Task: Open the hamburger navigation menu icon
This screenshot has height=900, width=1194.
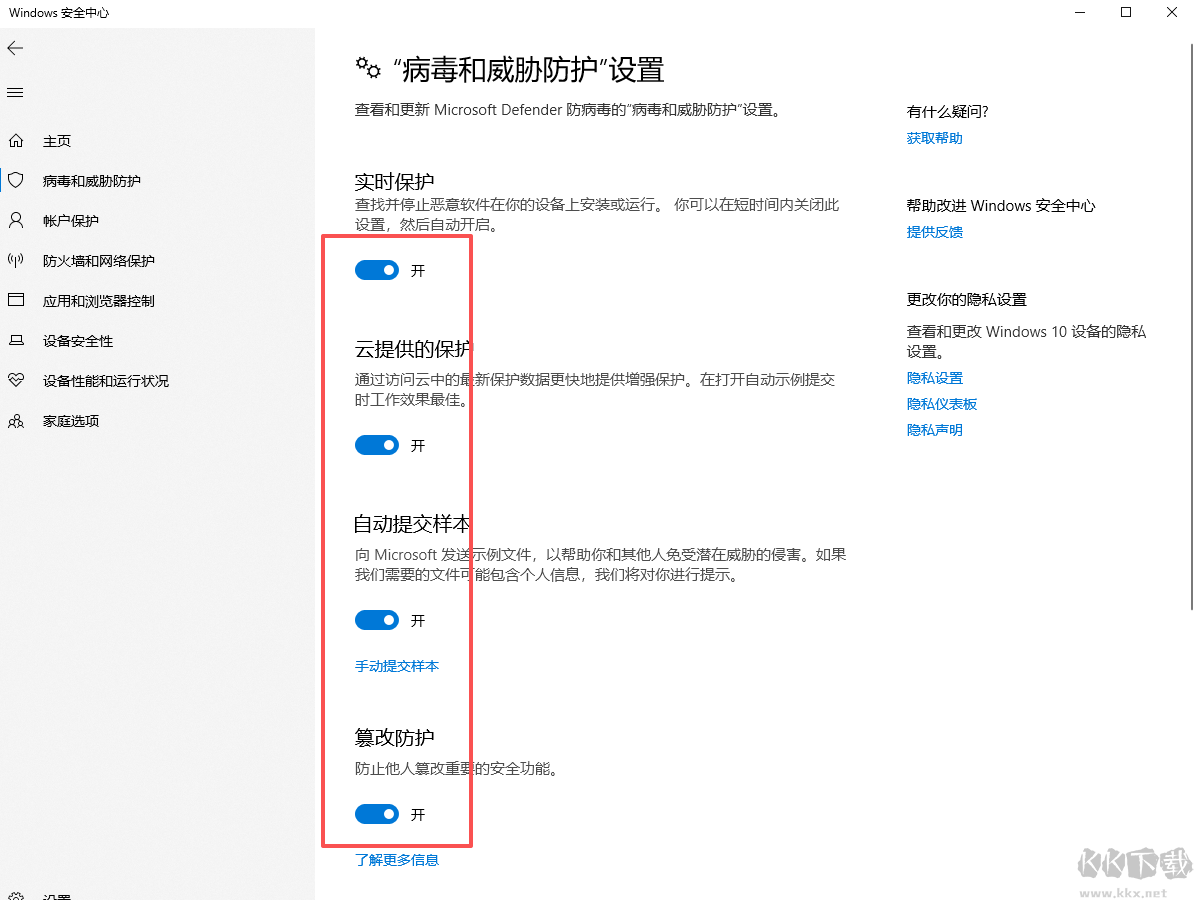Action: click(x=15, y=93)
